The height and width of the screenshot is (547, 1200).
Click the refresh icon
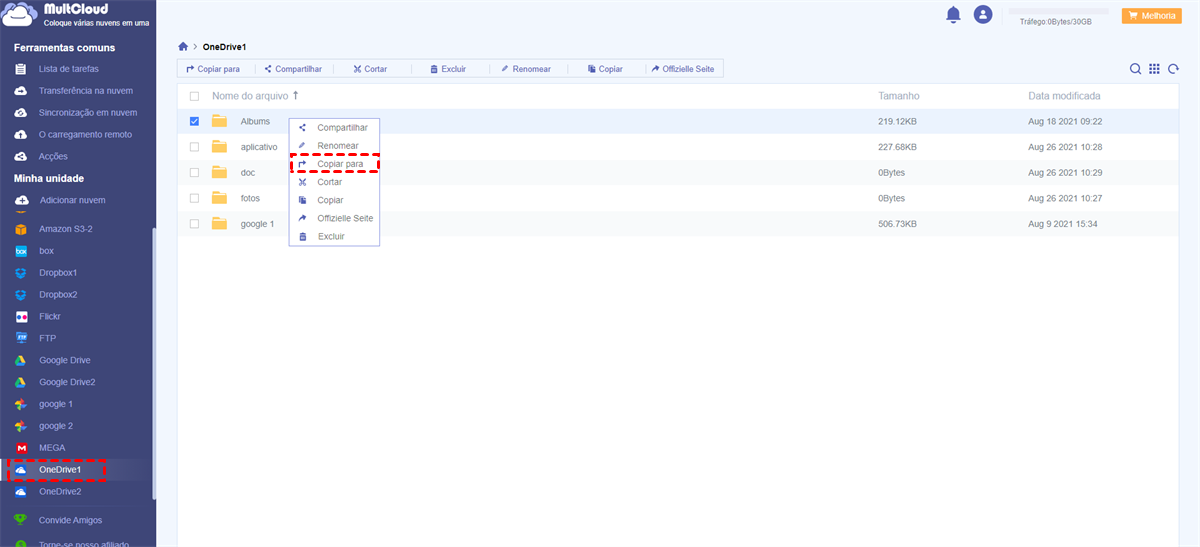[x=1173, y=69]
